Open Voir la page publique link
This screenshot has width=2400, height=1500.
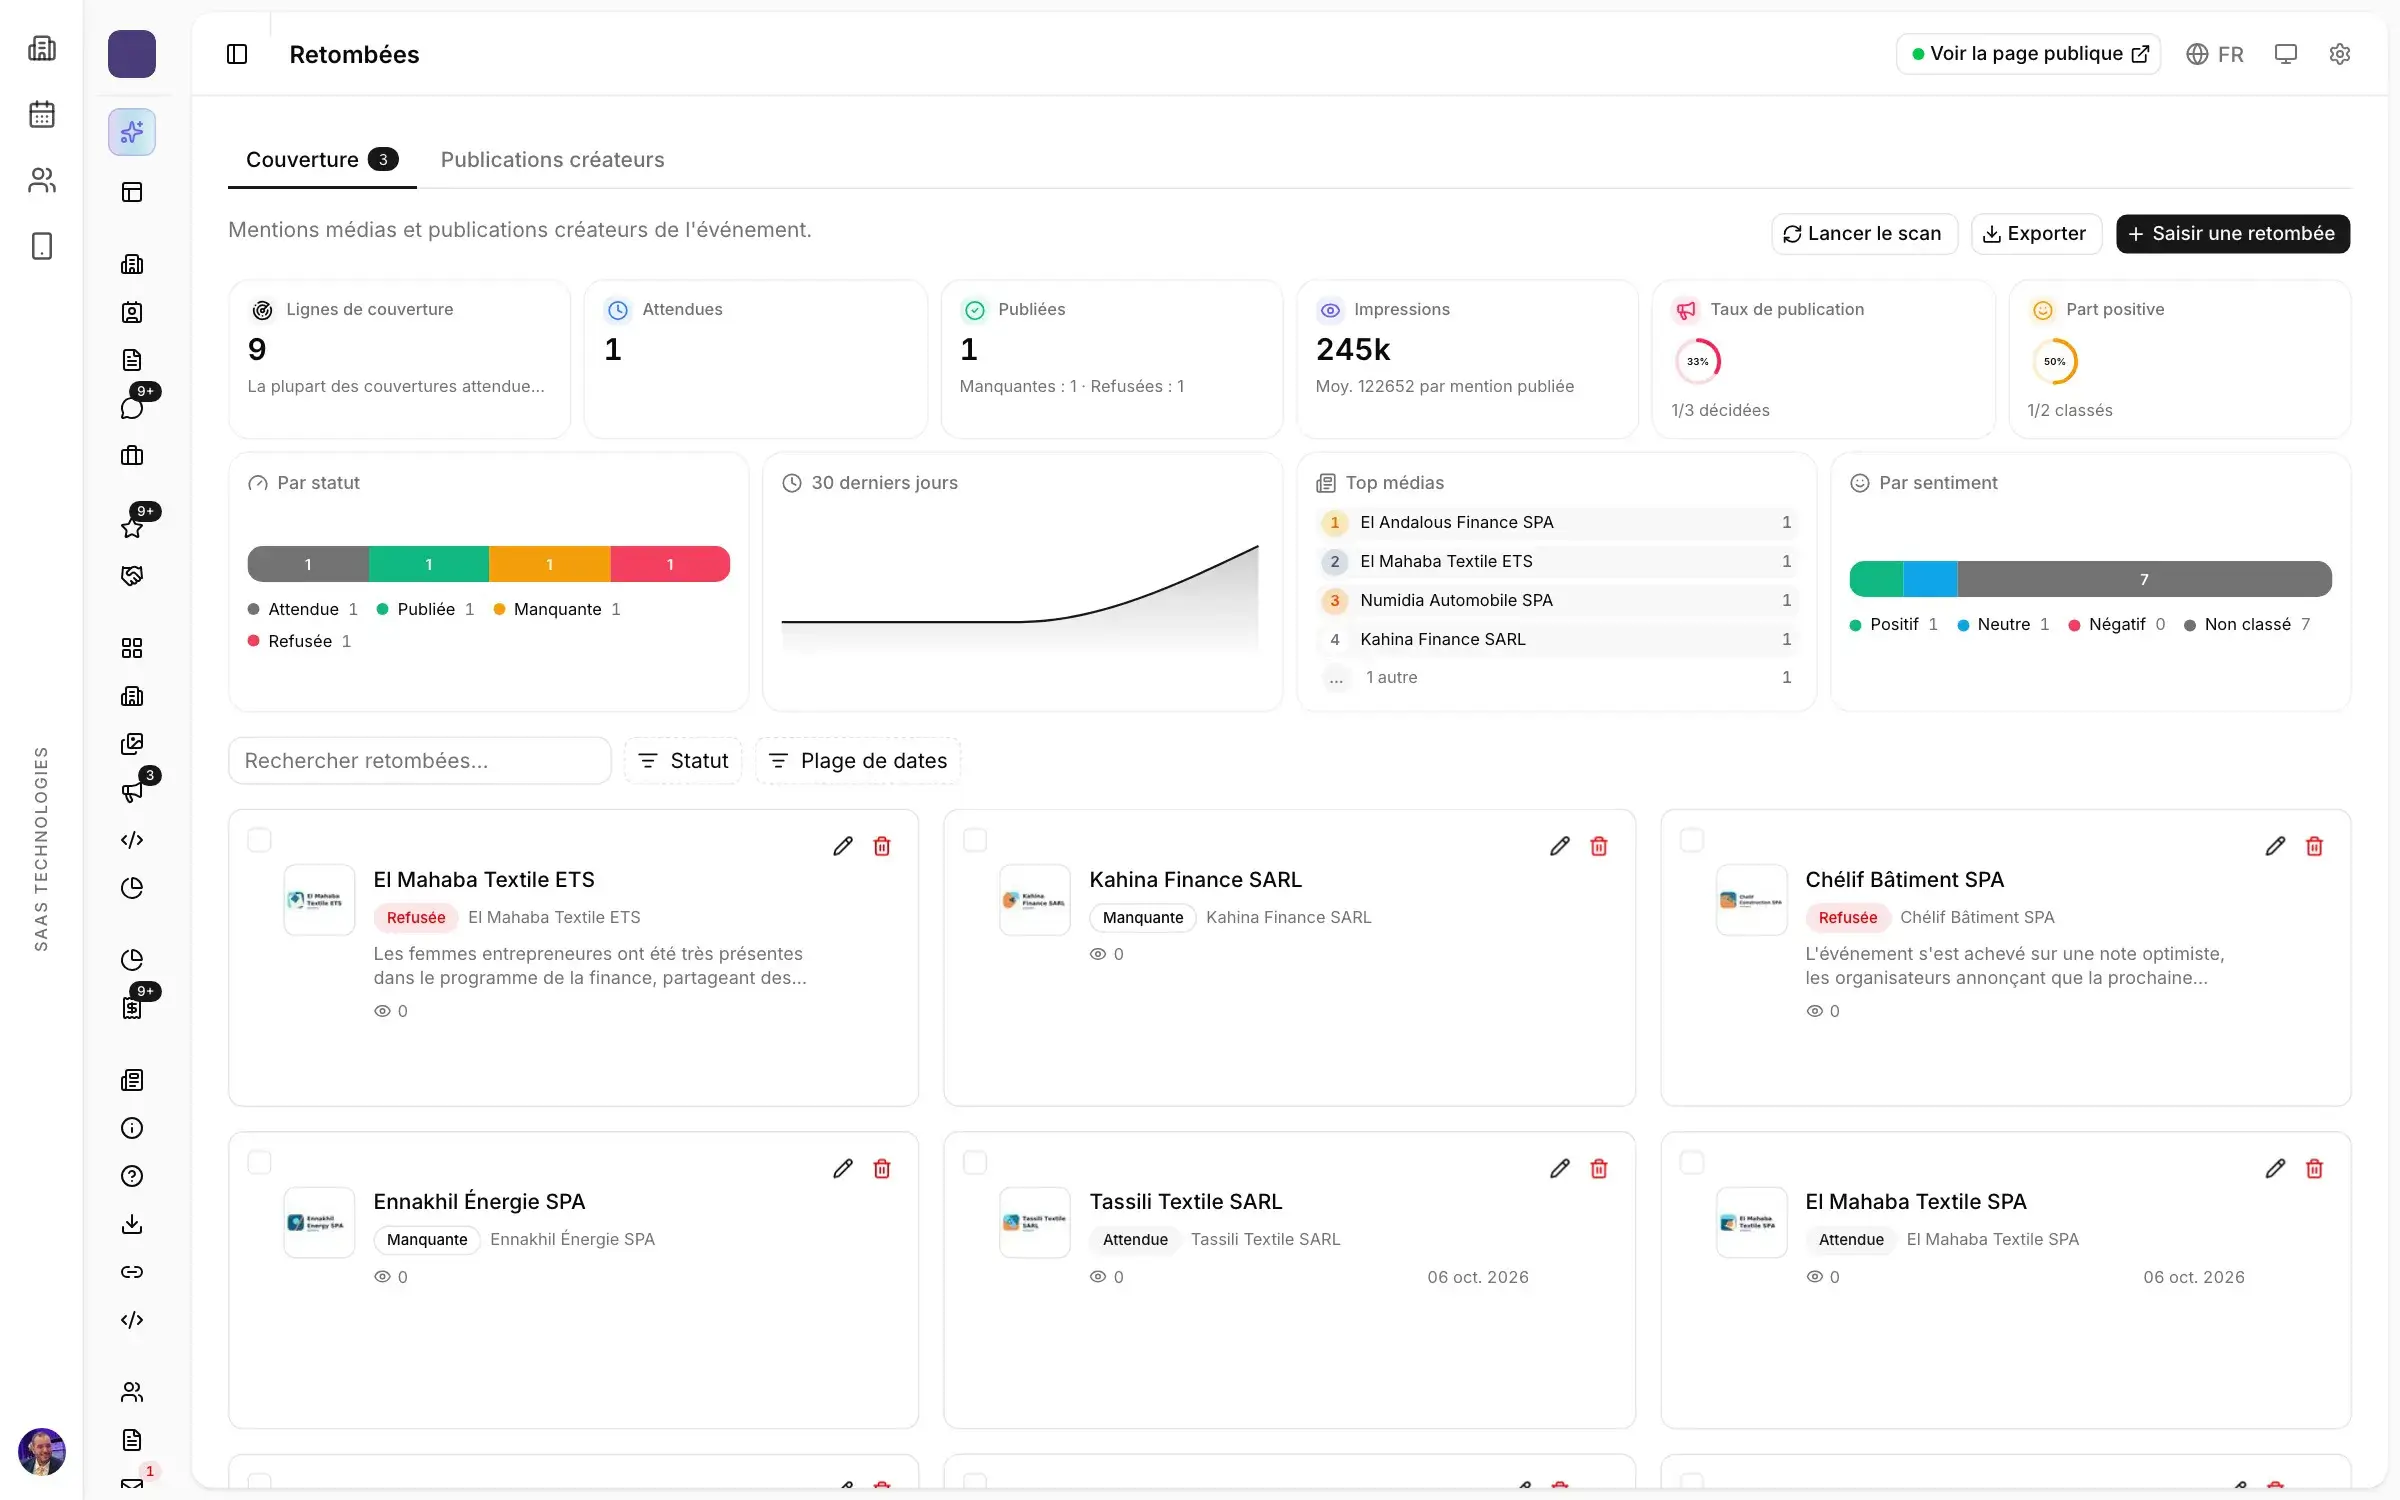(x=2028, y=54)
